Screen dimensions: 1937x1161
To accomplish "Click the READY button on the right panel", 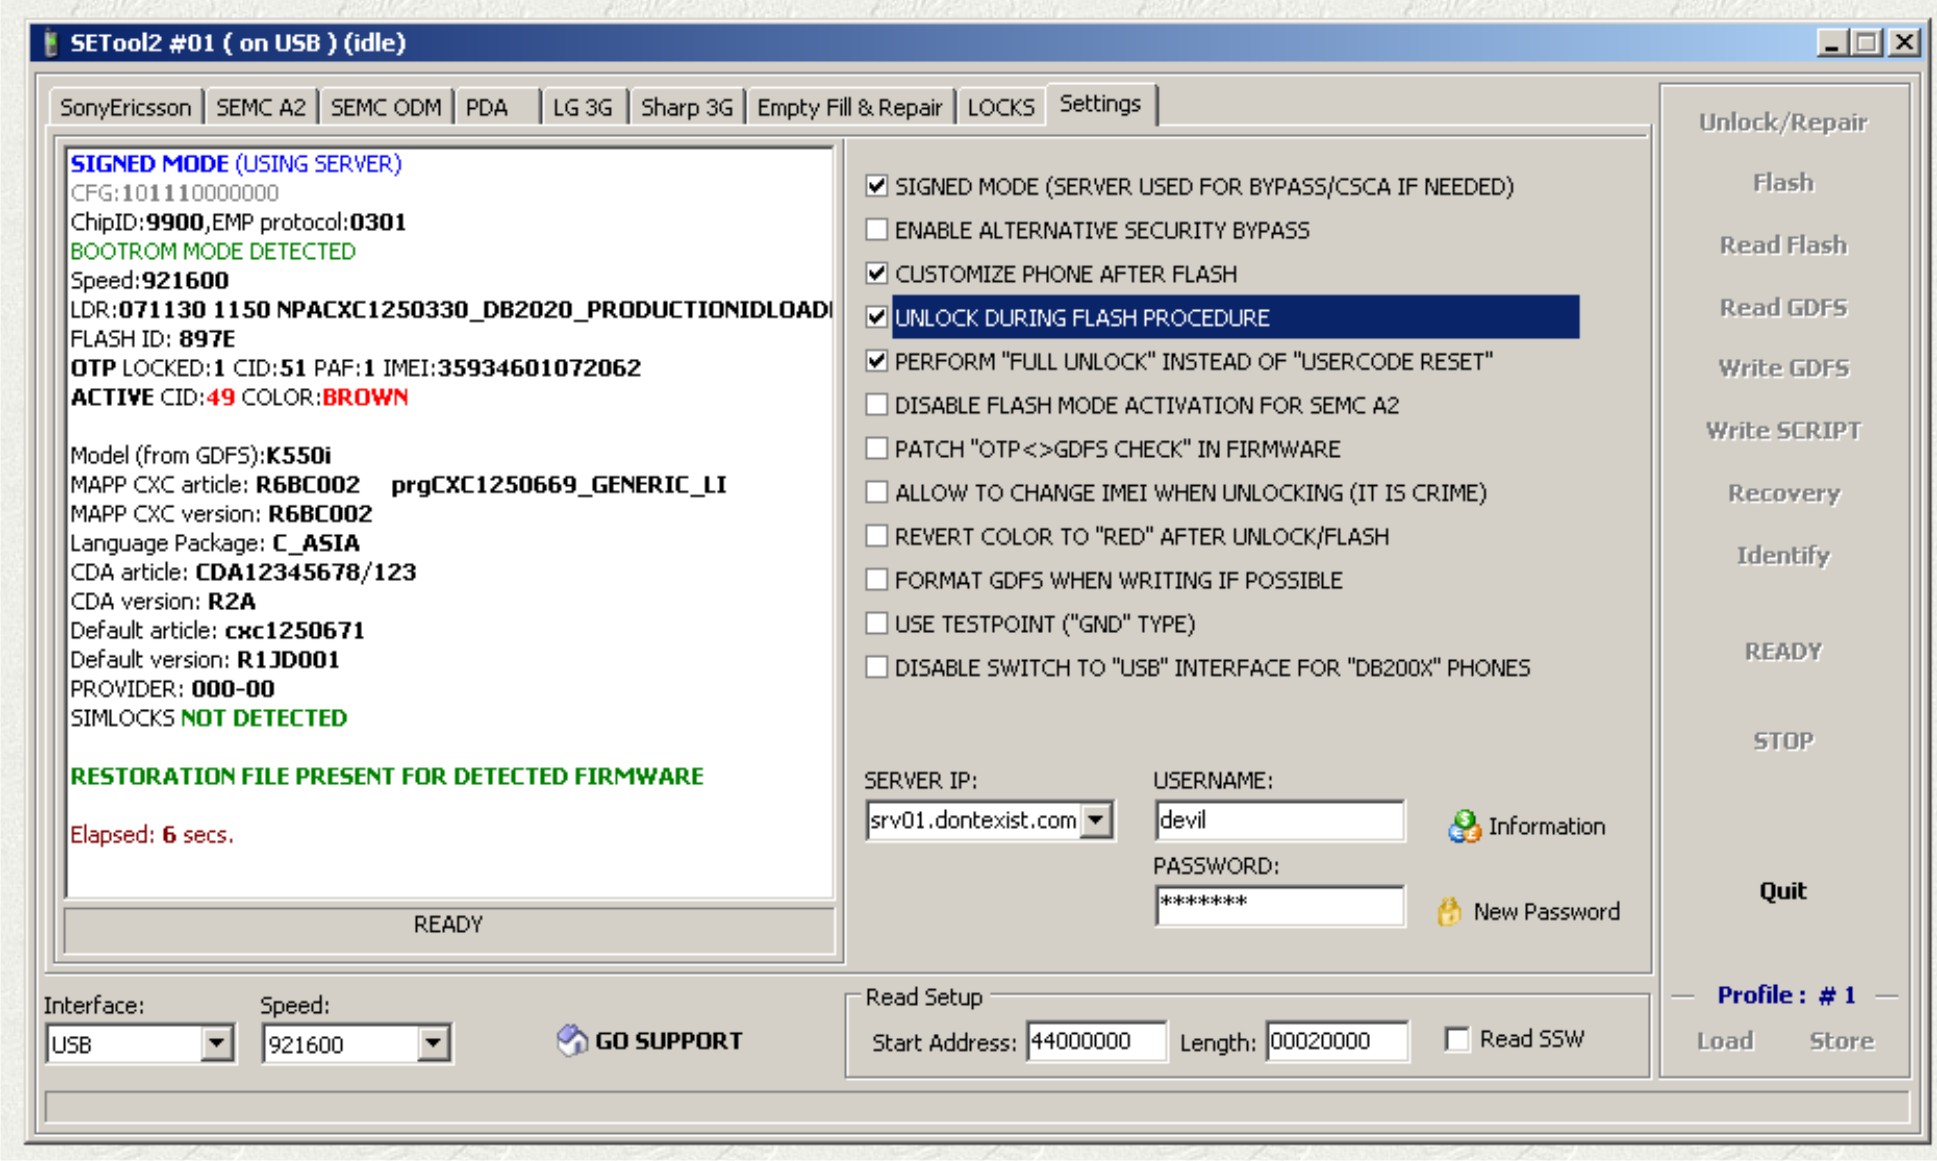I will point(1783,651).
